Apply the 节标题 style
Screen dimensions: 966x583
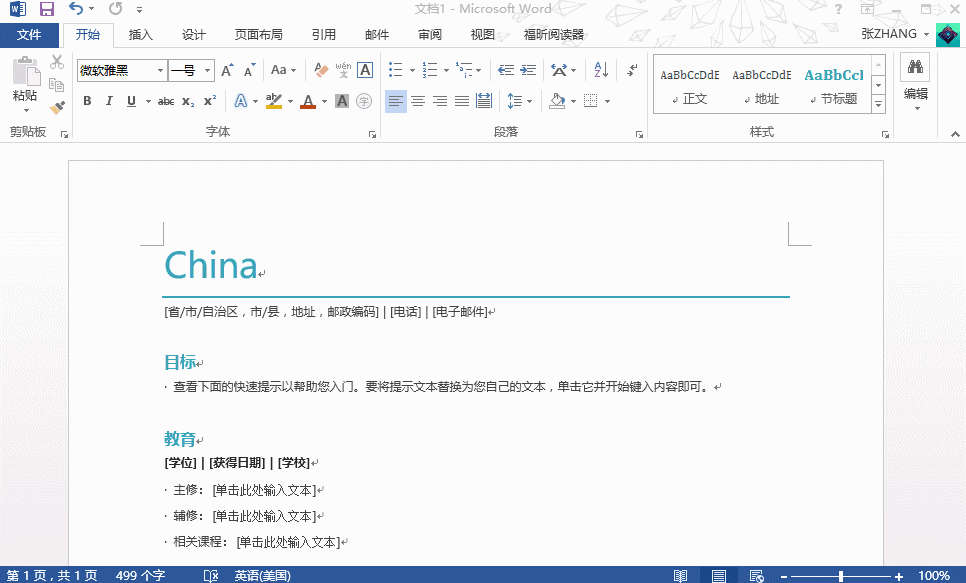pyautogui.click(x=834, y=85)
